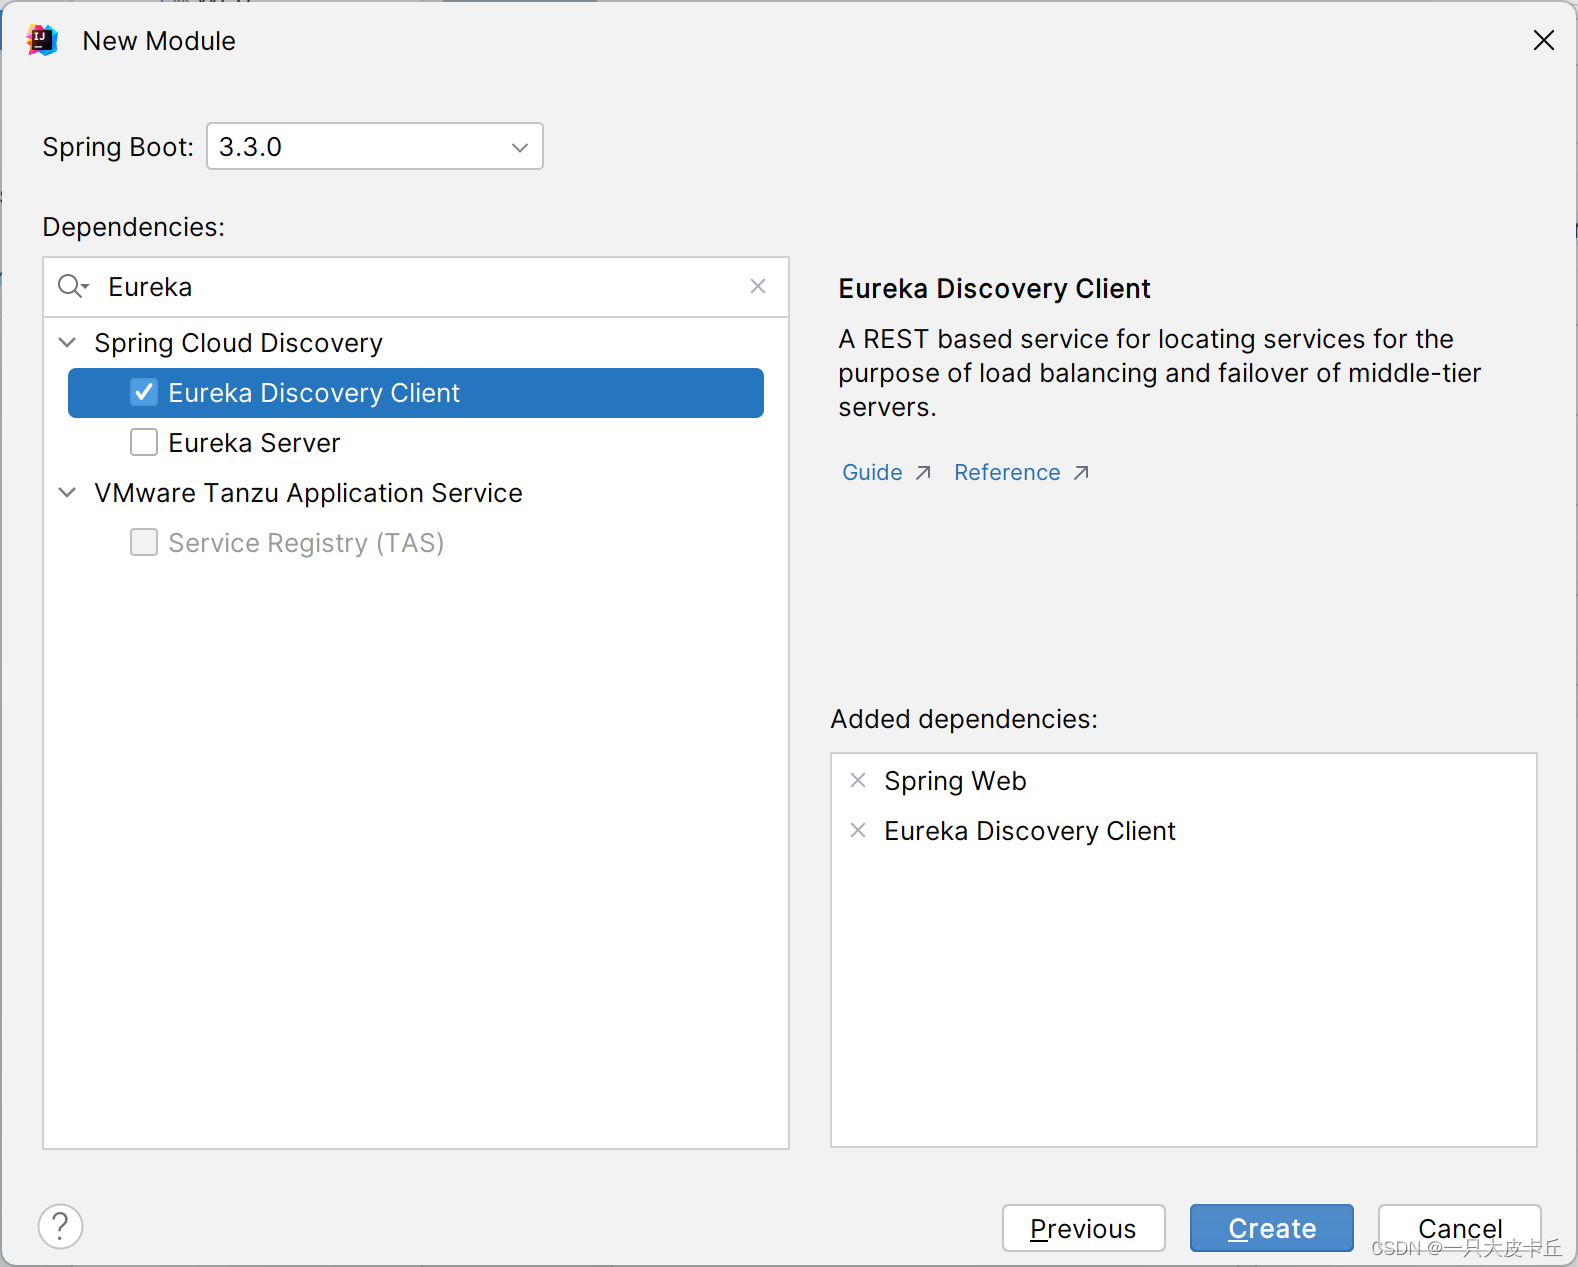Check the Eureka Server checkbox
This screenshot has height=1267, width=1578.
click(x=144, y=442)
